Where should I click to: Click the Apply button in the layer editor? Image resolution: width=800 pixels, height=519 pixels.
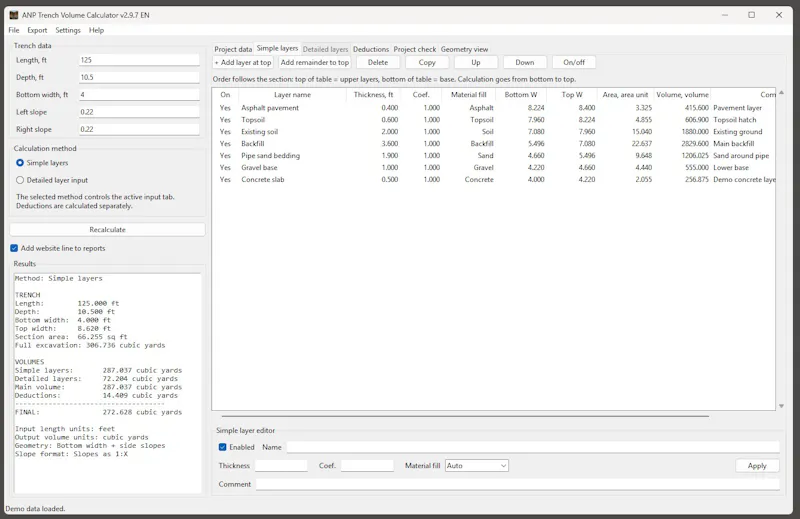tap(757, 465)
